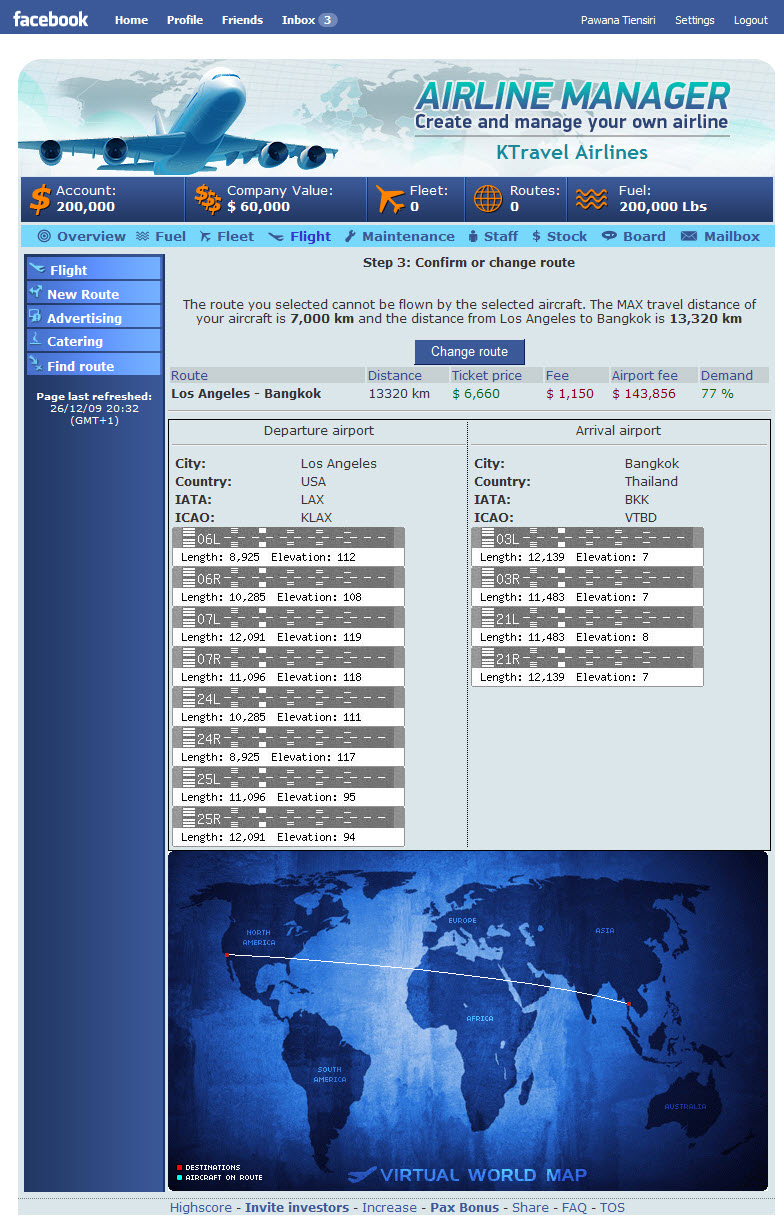Image resolution: width=784 pixels, height=1231 pixels.
Task: Click the Logout link
Action: click(x=751, y=20)
